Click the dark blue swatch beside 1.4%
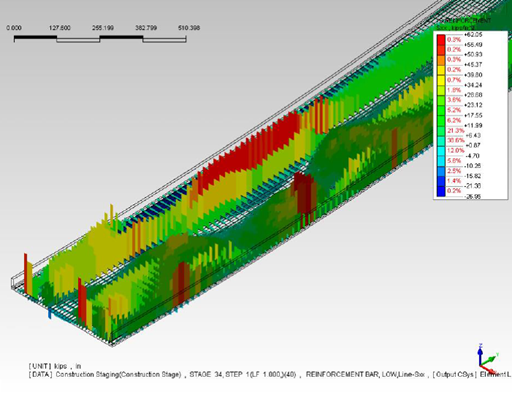 coord(441,181)
